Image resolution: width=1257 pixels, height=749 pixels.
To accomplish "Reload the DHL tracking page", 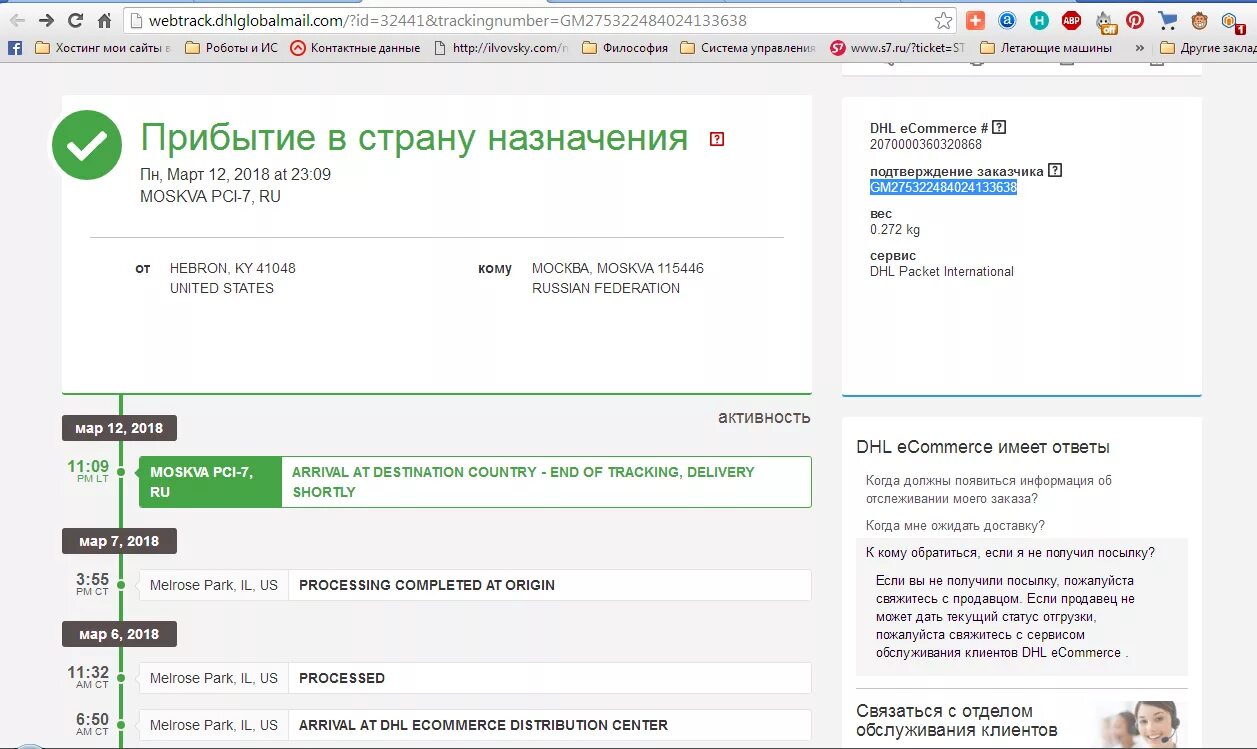I will point(75,20).
